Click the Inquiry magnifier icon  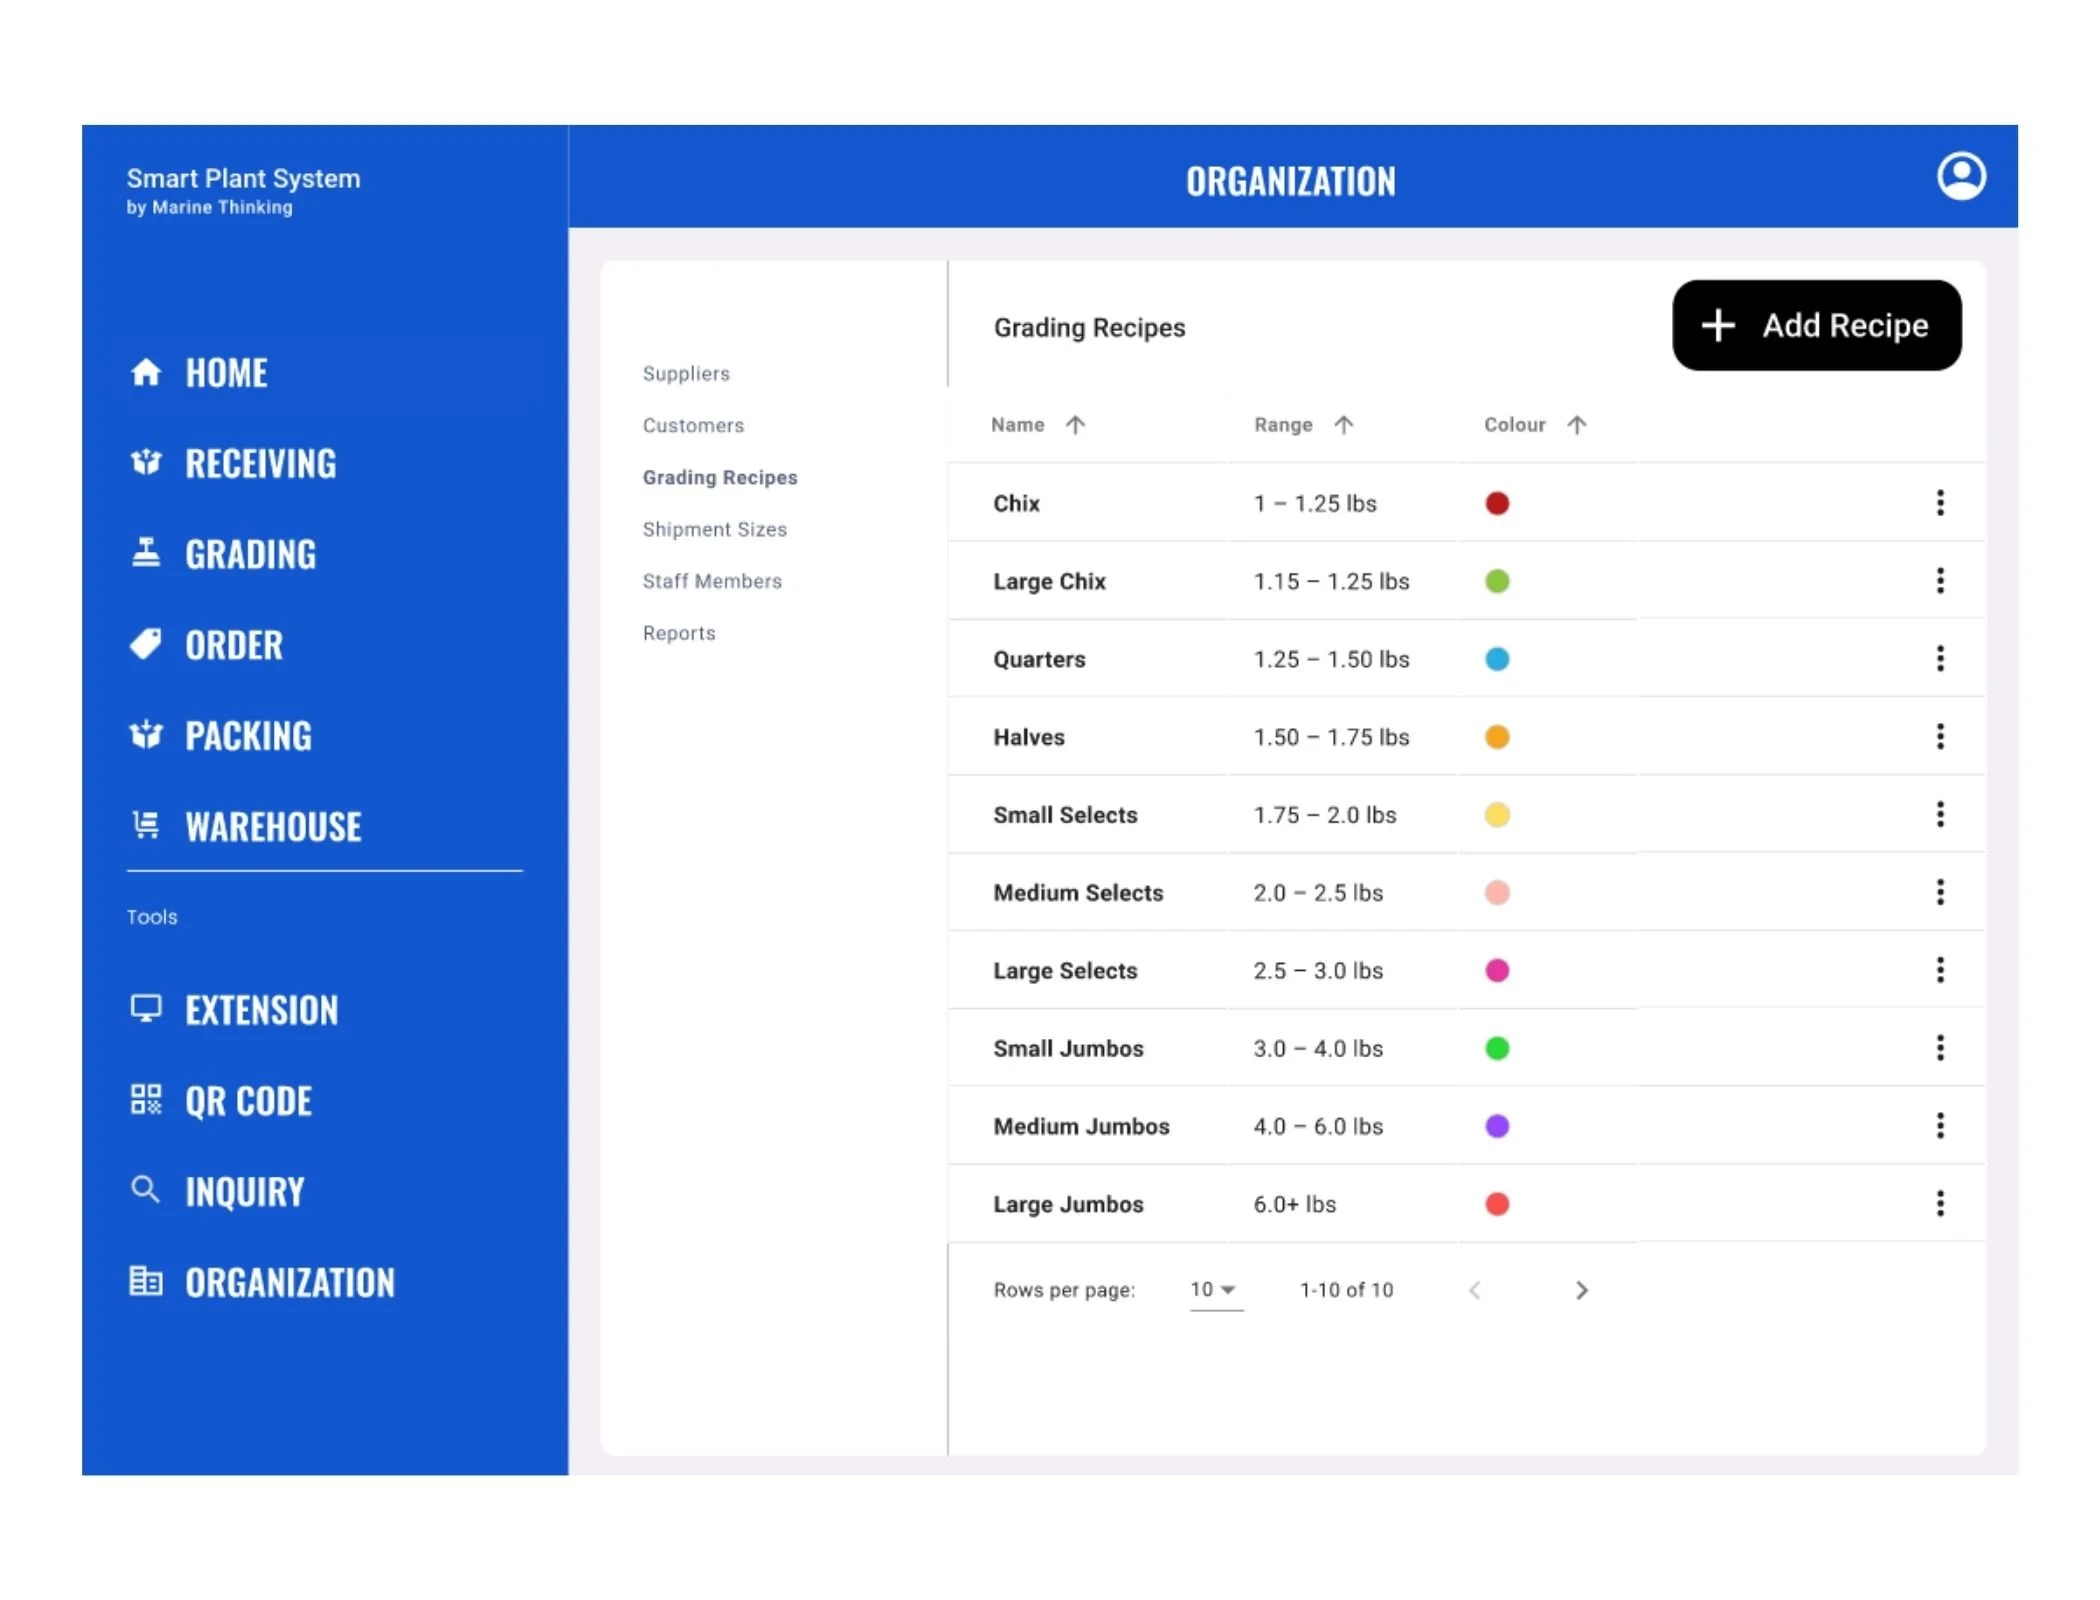tap(146, 1190)
